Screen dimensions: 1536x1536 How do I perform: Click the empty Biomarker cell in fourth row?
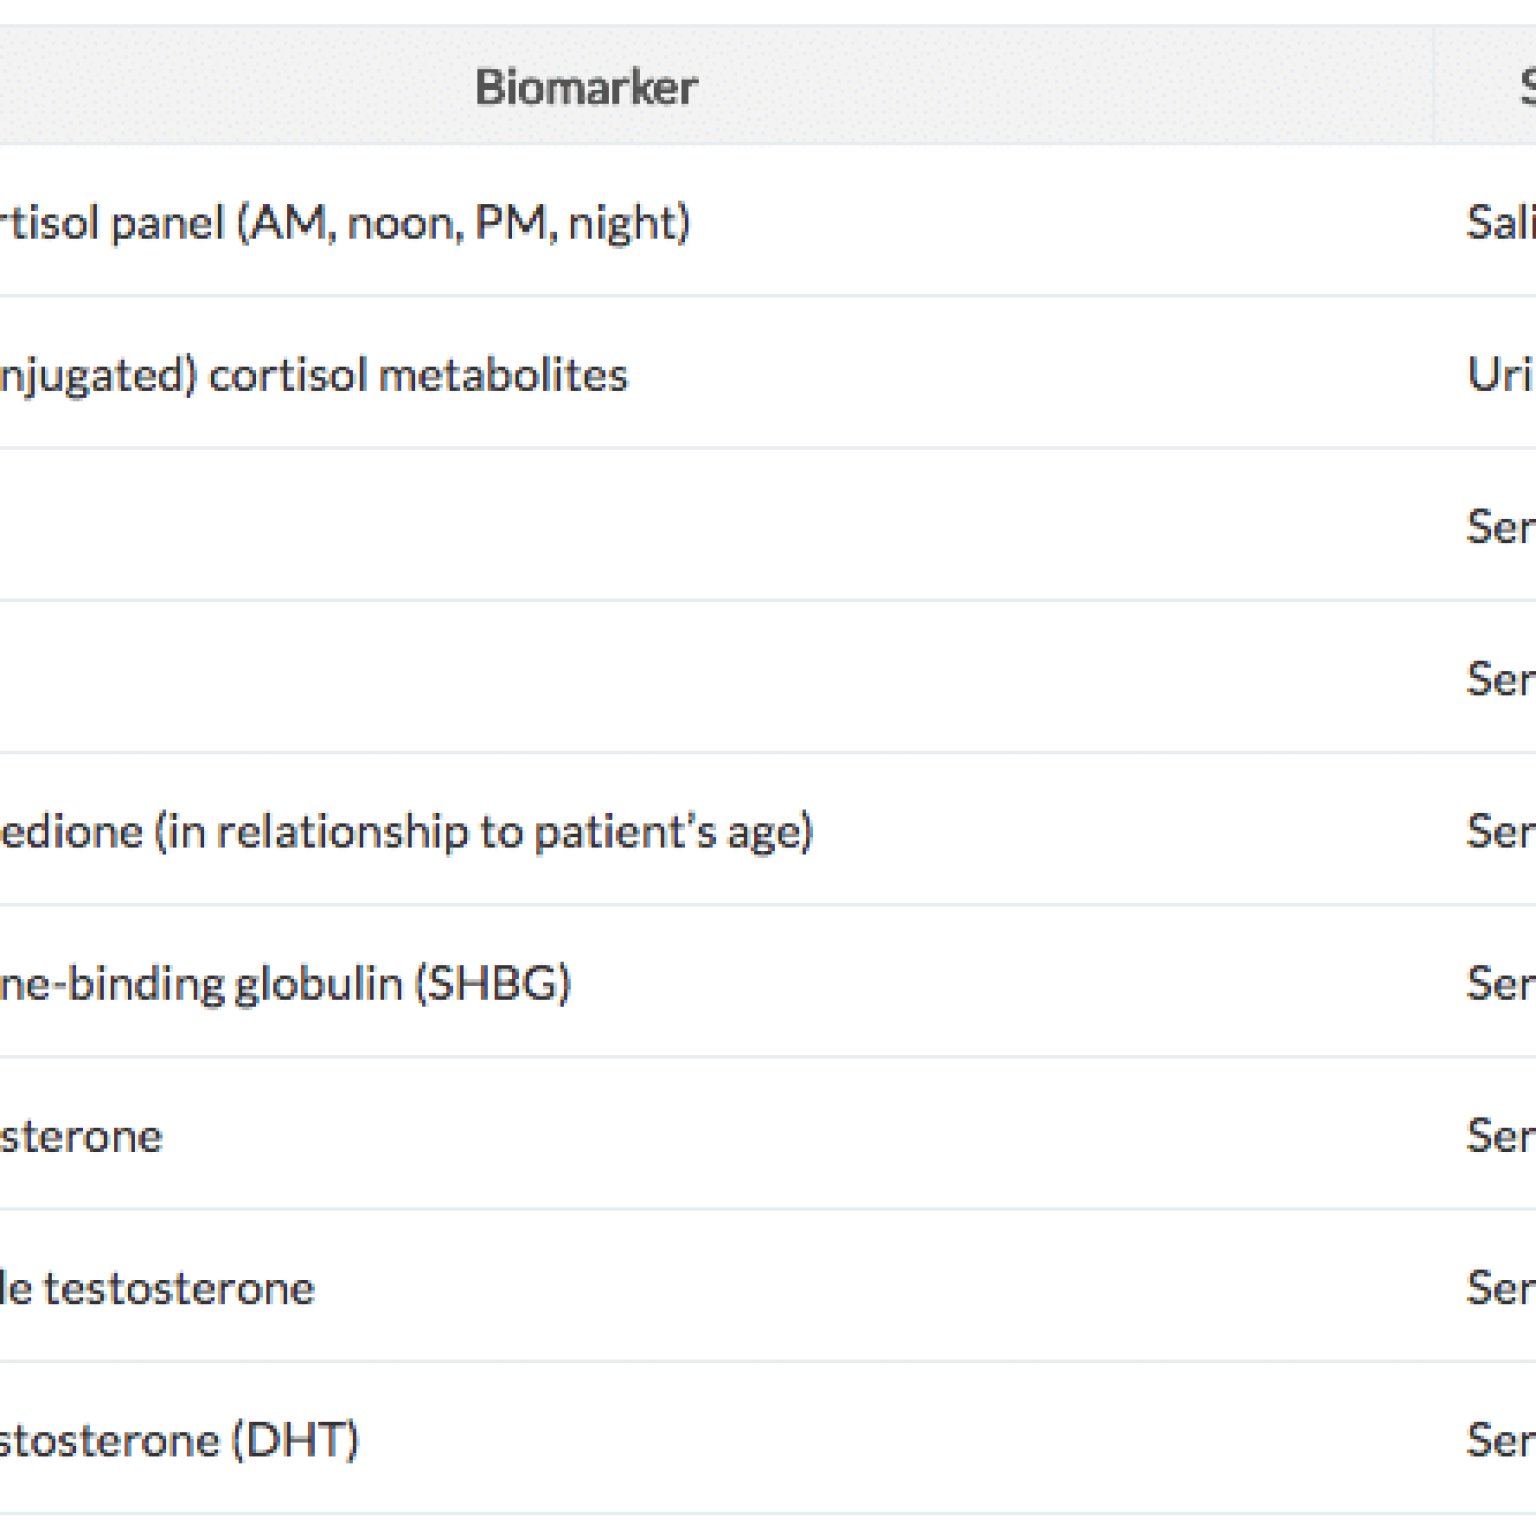[716, 677]
